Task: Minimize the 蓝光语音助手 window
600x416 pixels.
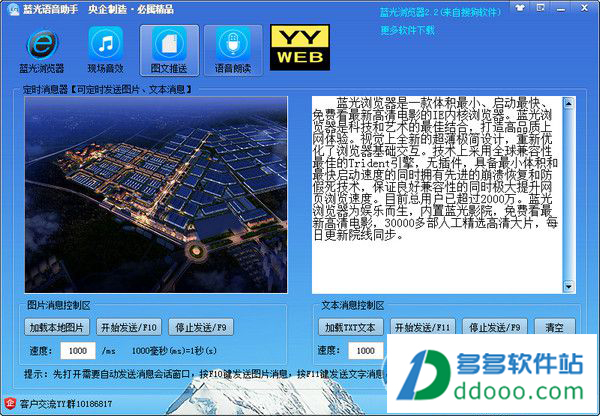Action: [561, 8]
